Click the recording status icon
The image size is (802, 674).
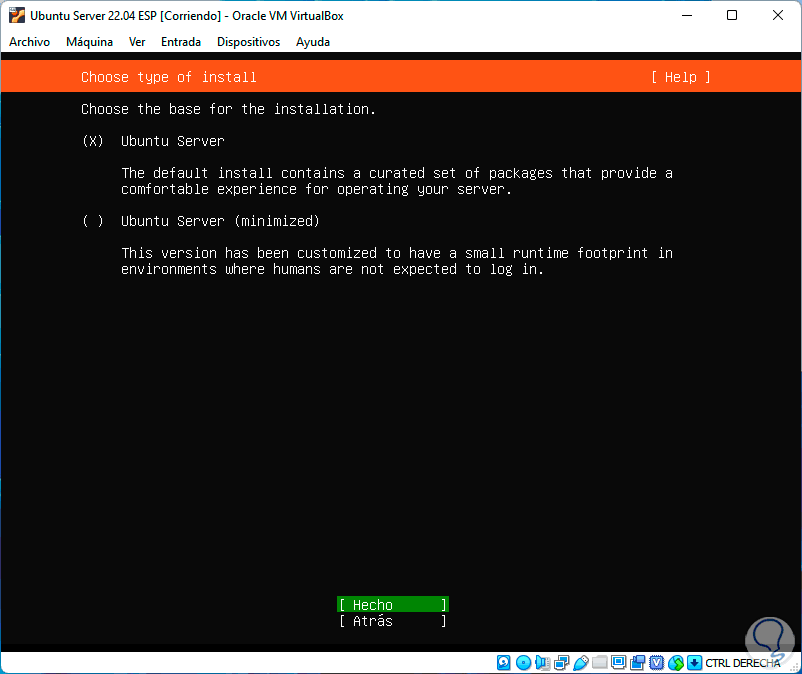(x=637, y=663)
